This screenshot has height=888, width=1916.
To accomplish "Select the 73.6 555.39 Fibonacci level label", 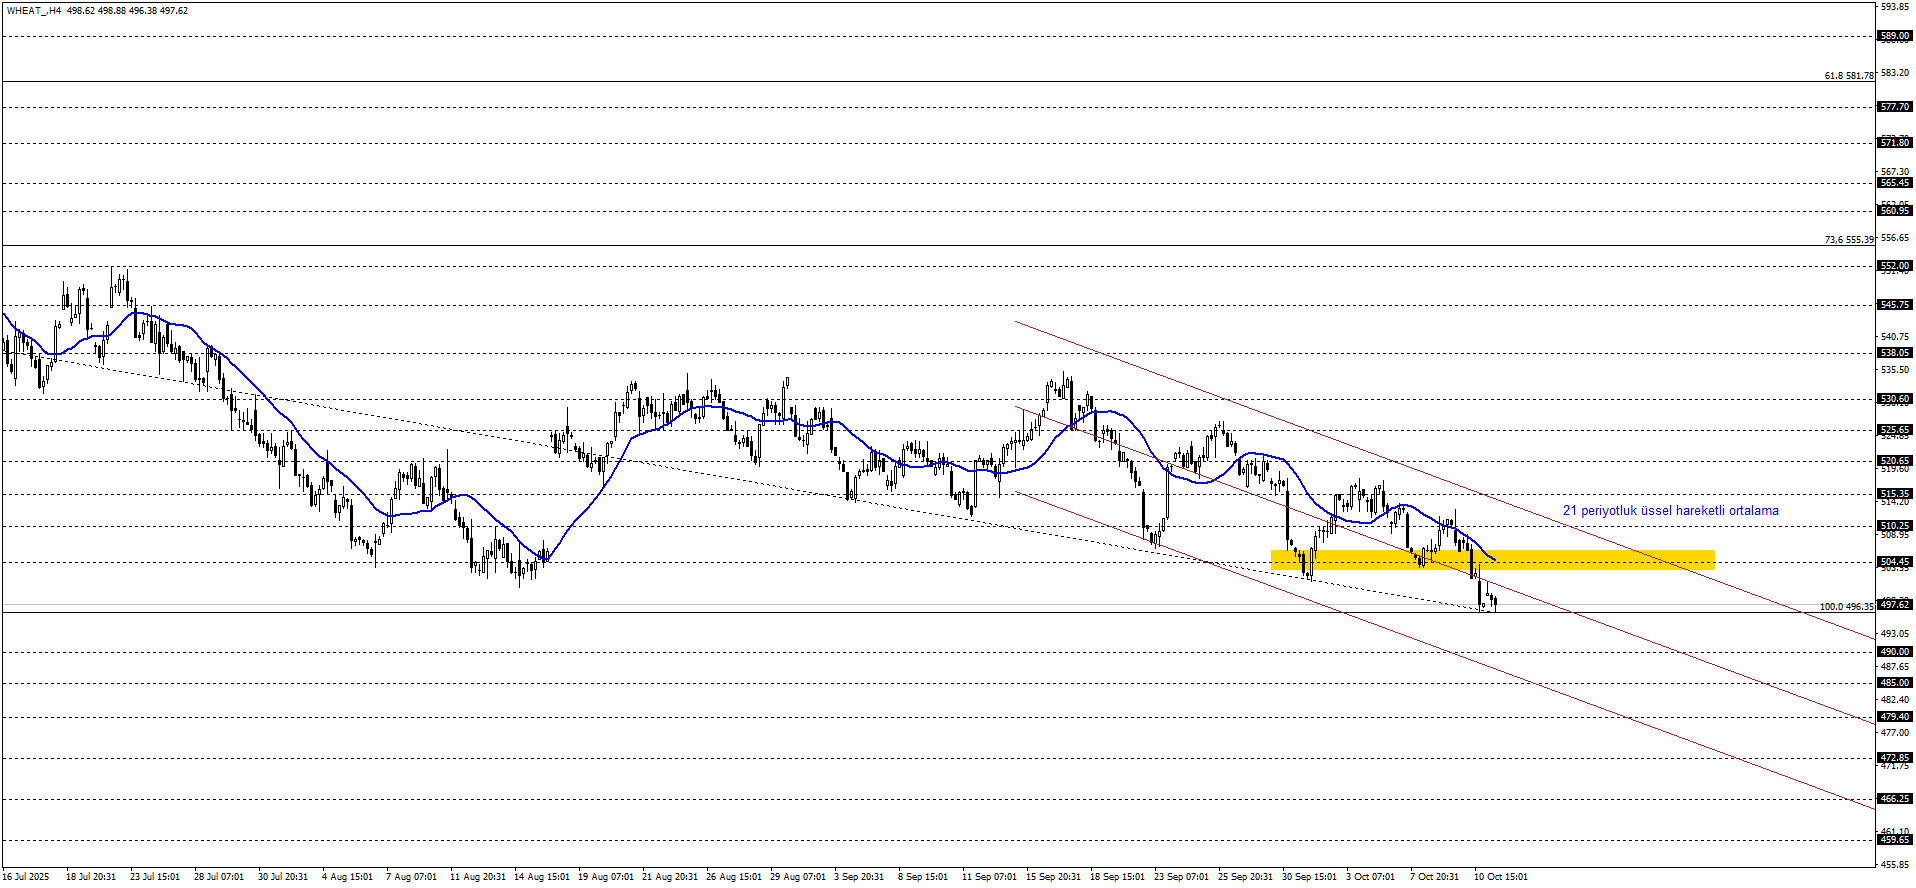I will coord(1848,240).
